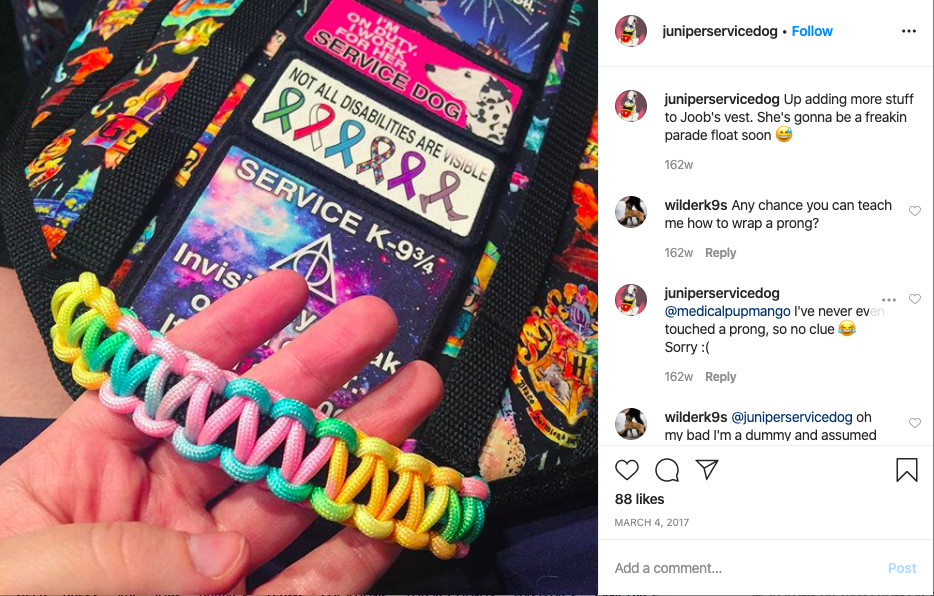Viewport: 934px width, 596px height.
Task: Save post with the bookmark icon
Action: [907, 470]
